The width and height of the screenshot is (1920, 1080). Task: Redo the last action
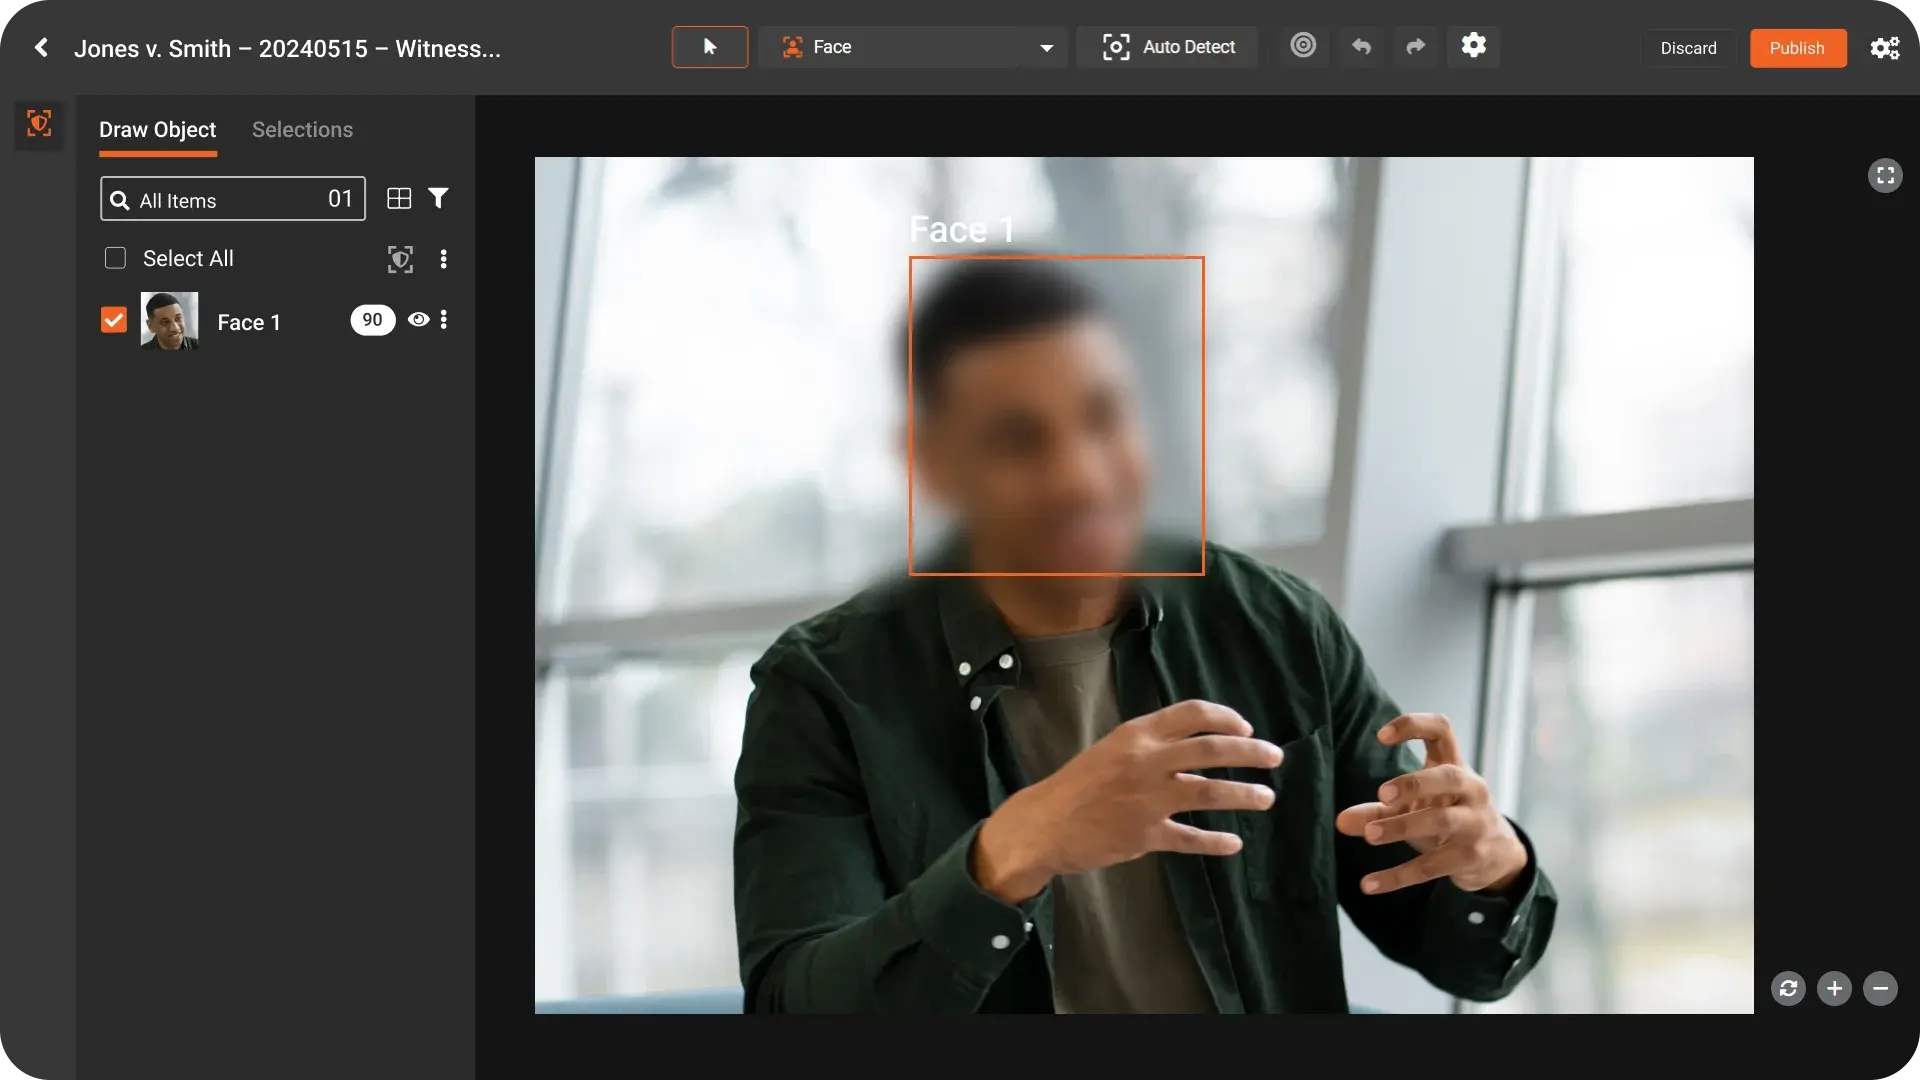coord(1415,47)
